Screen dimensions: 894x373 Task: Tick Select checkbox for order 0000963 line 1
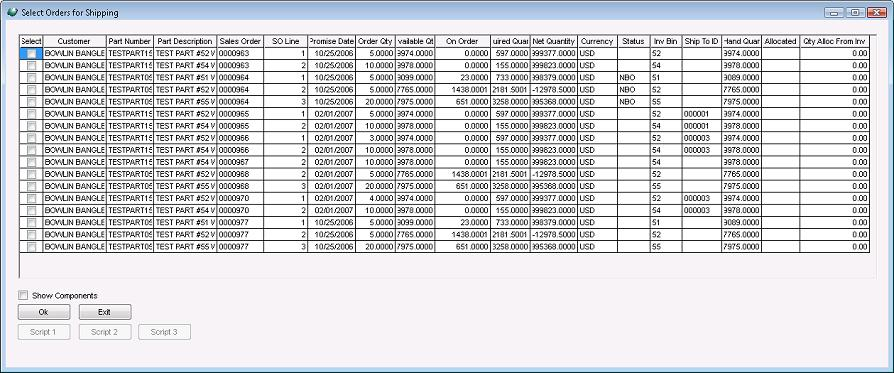pos(31,54)
